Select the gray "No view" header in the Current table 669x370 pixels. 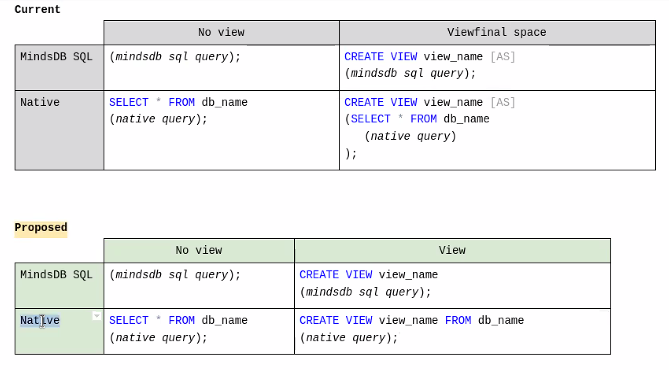(x=221, y=32)
